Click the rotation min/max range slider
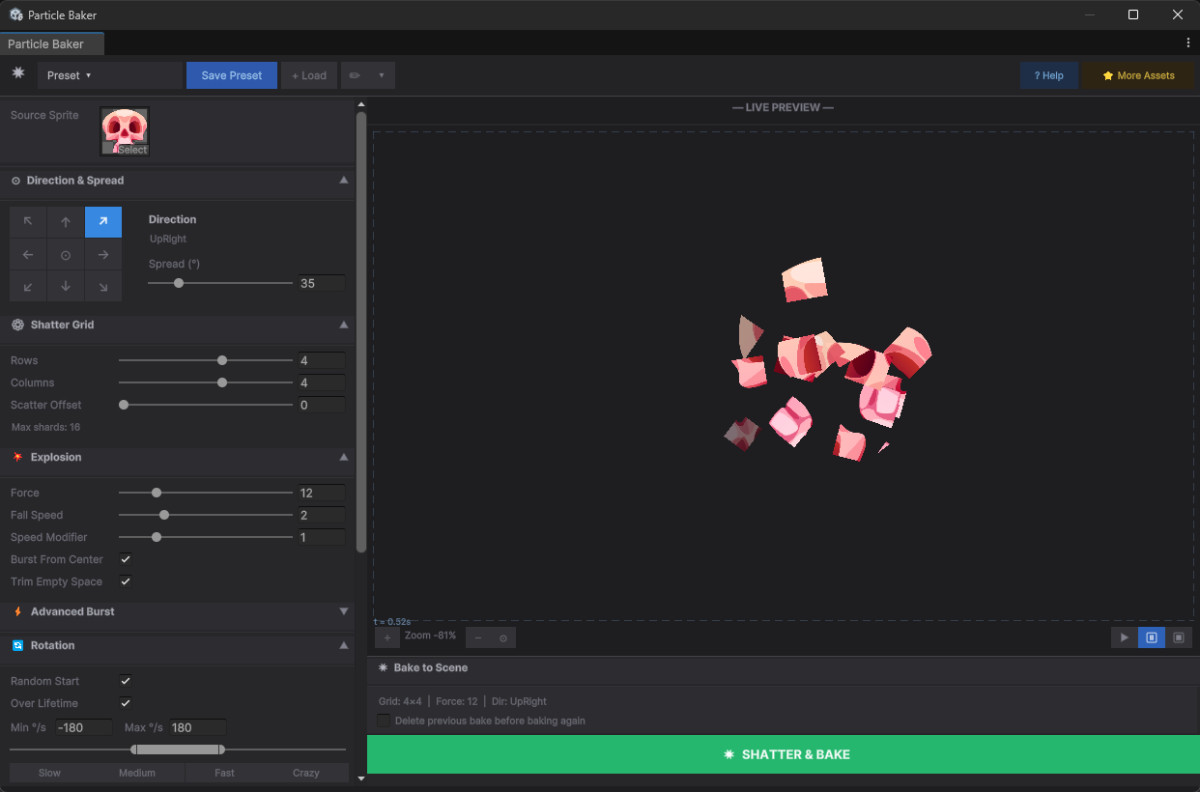Screen dimensions: 1200x792 click(178, 749)
